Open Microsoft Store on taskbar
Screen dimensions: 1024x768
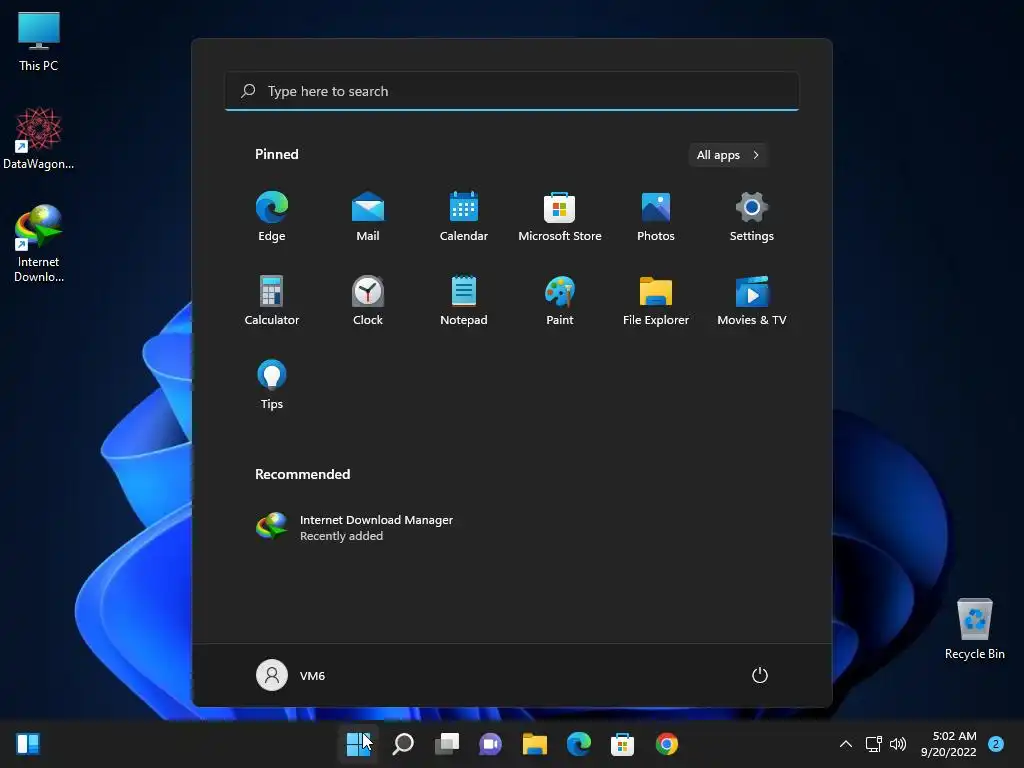pos(622,744)
